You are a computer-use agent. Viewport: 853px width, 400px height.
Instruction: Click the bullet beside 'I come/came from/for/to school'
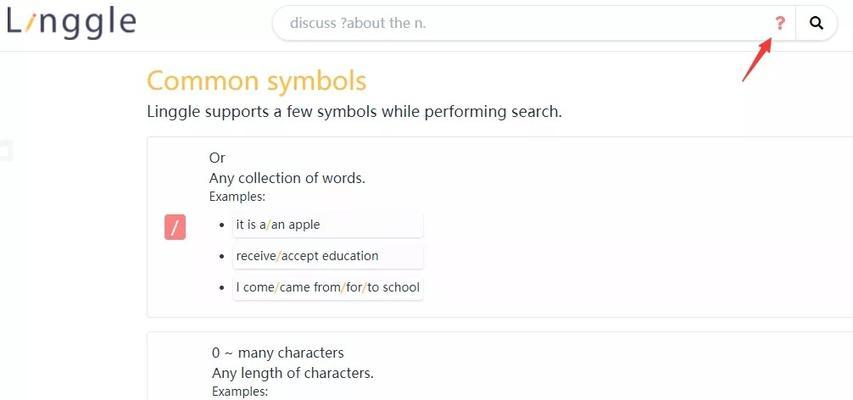pyautogui.click(x=222, y=288)
